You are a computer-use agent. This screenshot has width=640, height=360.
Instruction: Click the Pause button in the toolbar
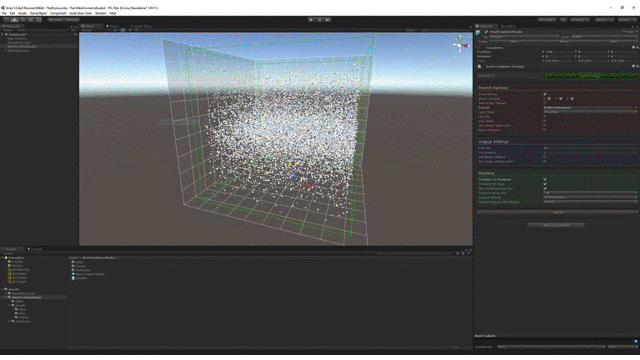pyautogui.click(x=319, y=20)
